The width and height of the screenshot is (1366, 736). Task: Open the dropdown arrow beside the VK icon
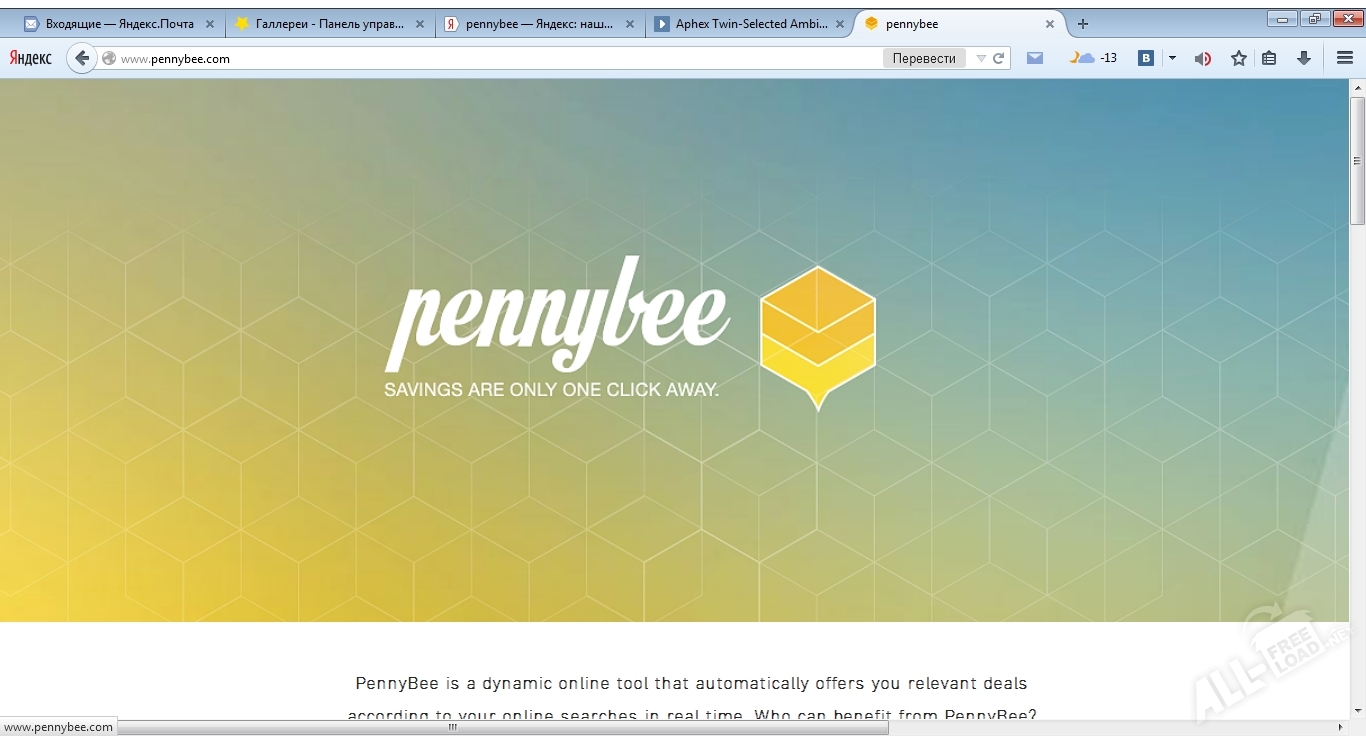pyautogui.click(x=1172, y=58)
